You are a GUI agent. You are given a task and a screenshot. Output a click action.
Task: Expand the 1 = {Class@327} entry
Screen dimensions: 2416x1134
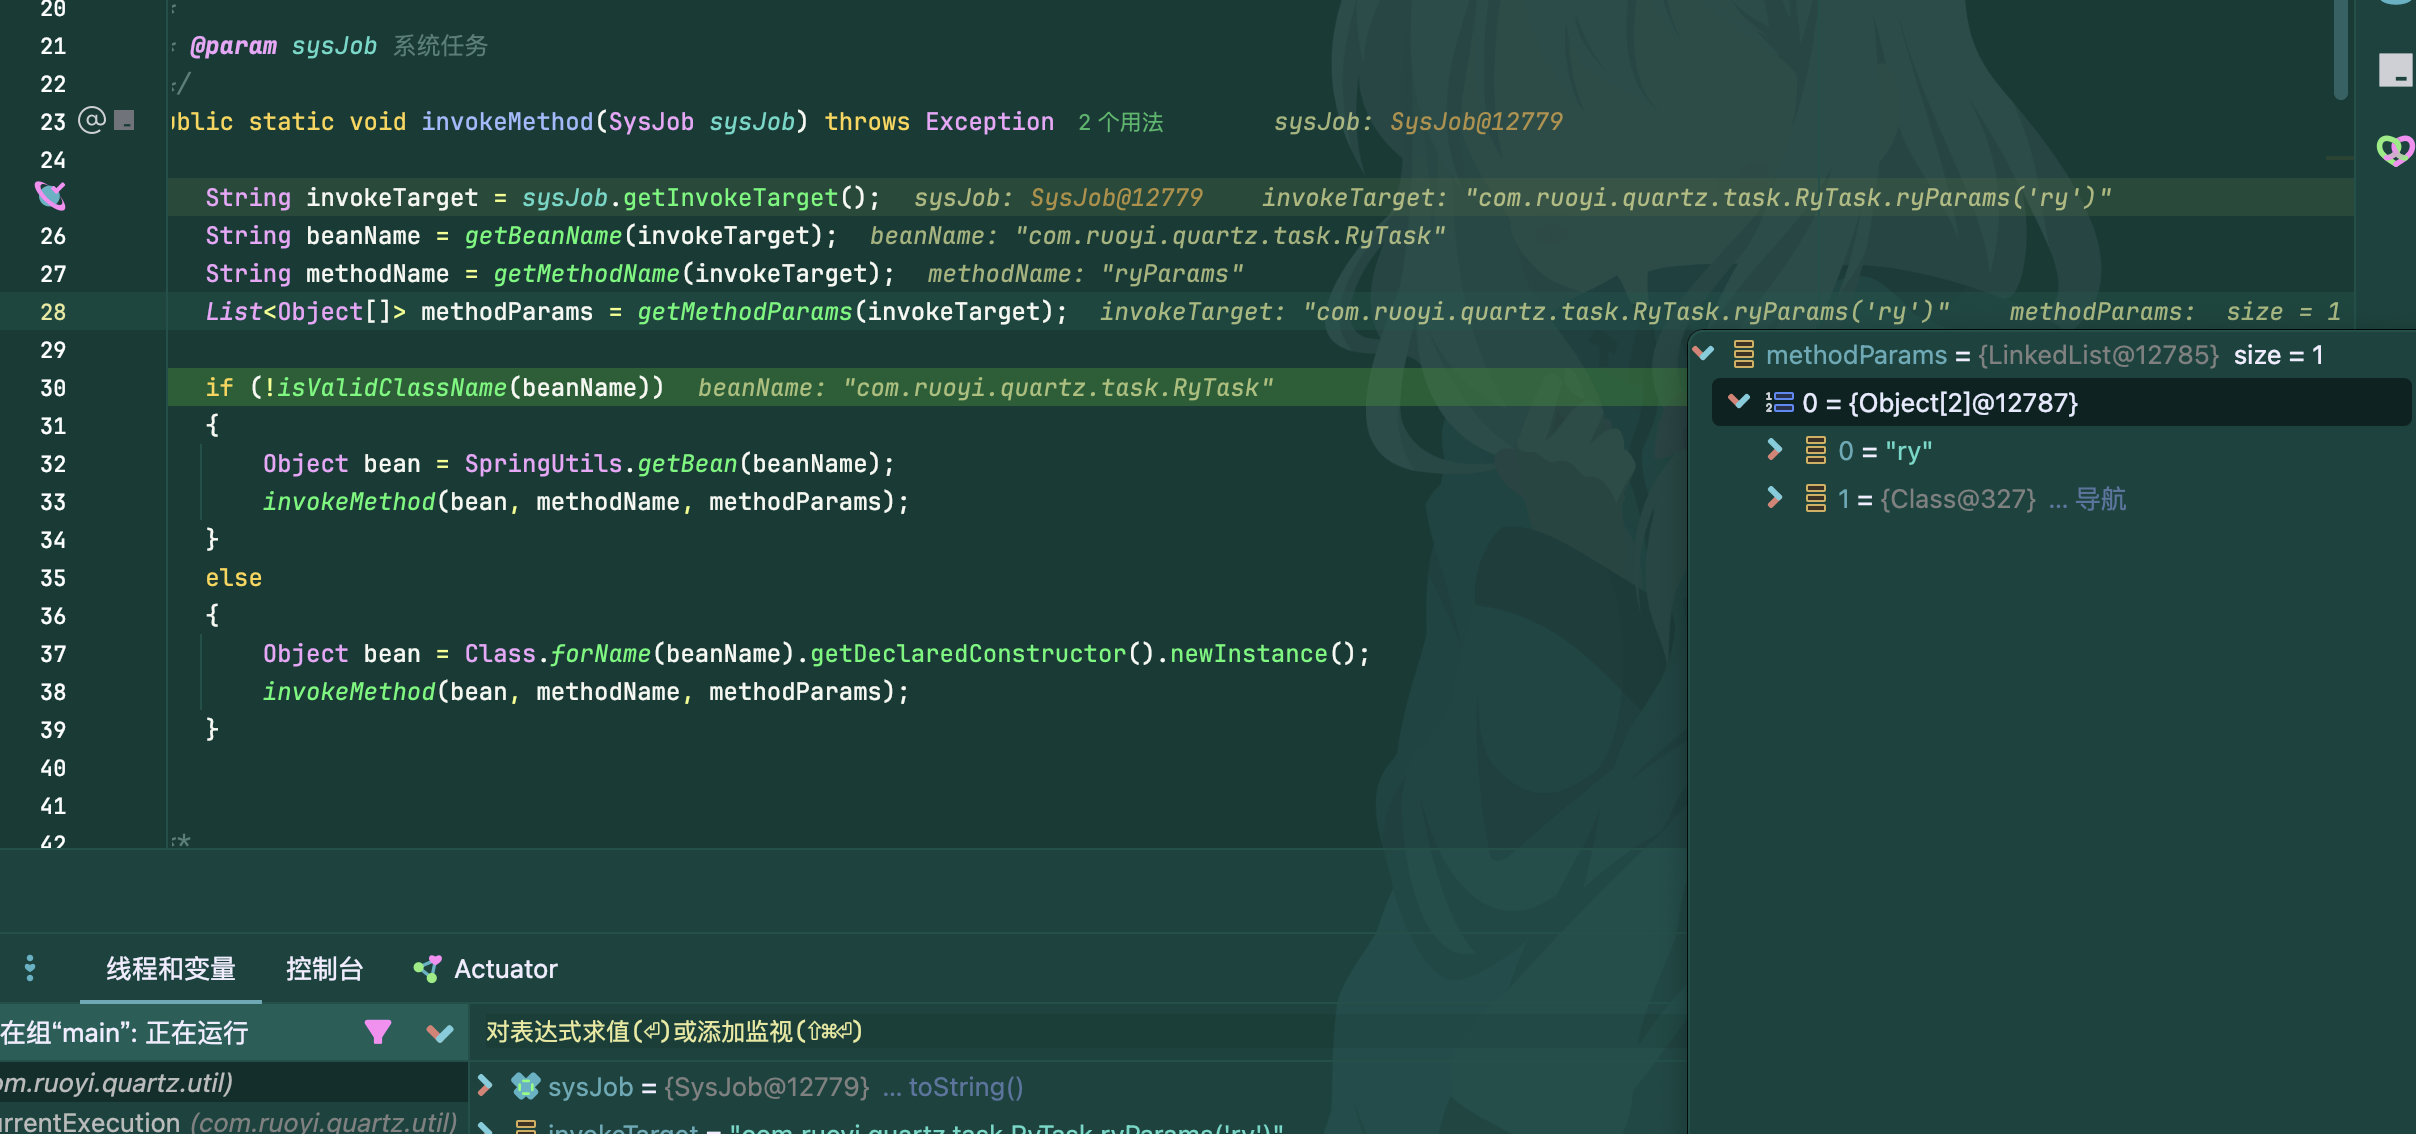[x=1775, y=498]
